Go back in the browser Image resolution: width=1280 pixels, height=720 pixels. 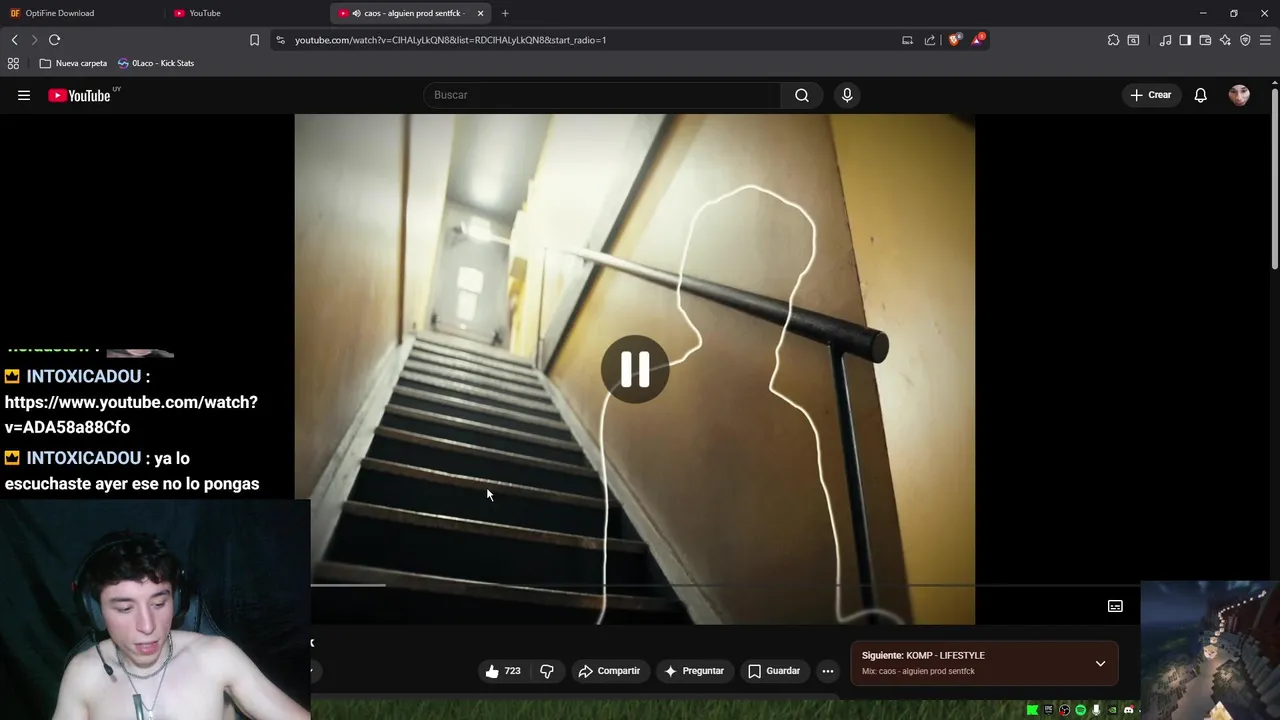point(14,40)
